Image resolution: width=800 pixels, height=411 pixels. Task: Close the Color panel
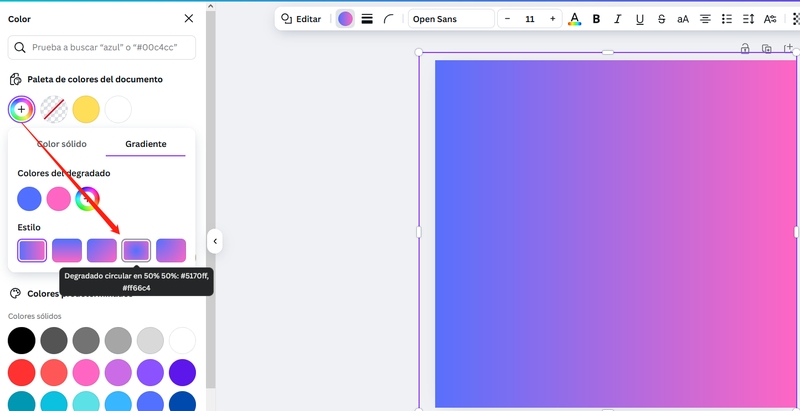[189, 18]
